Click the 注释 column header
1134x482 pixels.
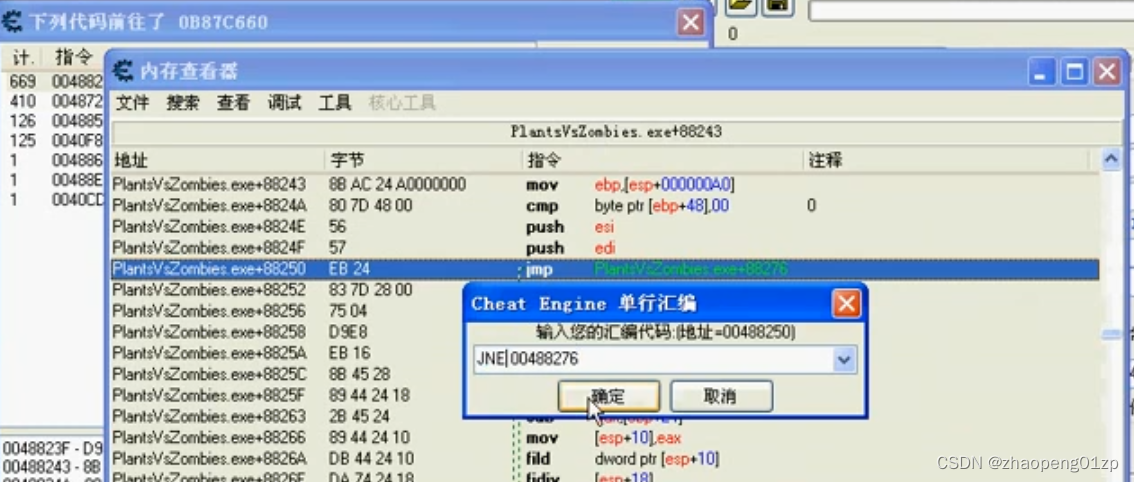[946, 160]
